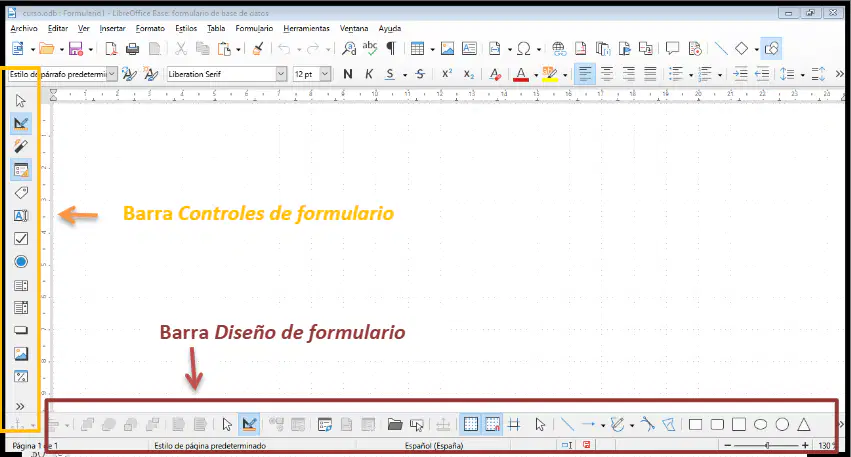Screen dimensions: 851x457
Task: Open dropdown arrow next to New document icon
Action: click(x=33, y=49)
